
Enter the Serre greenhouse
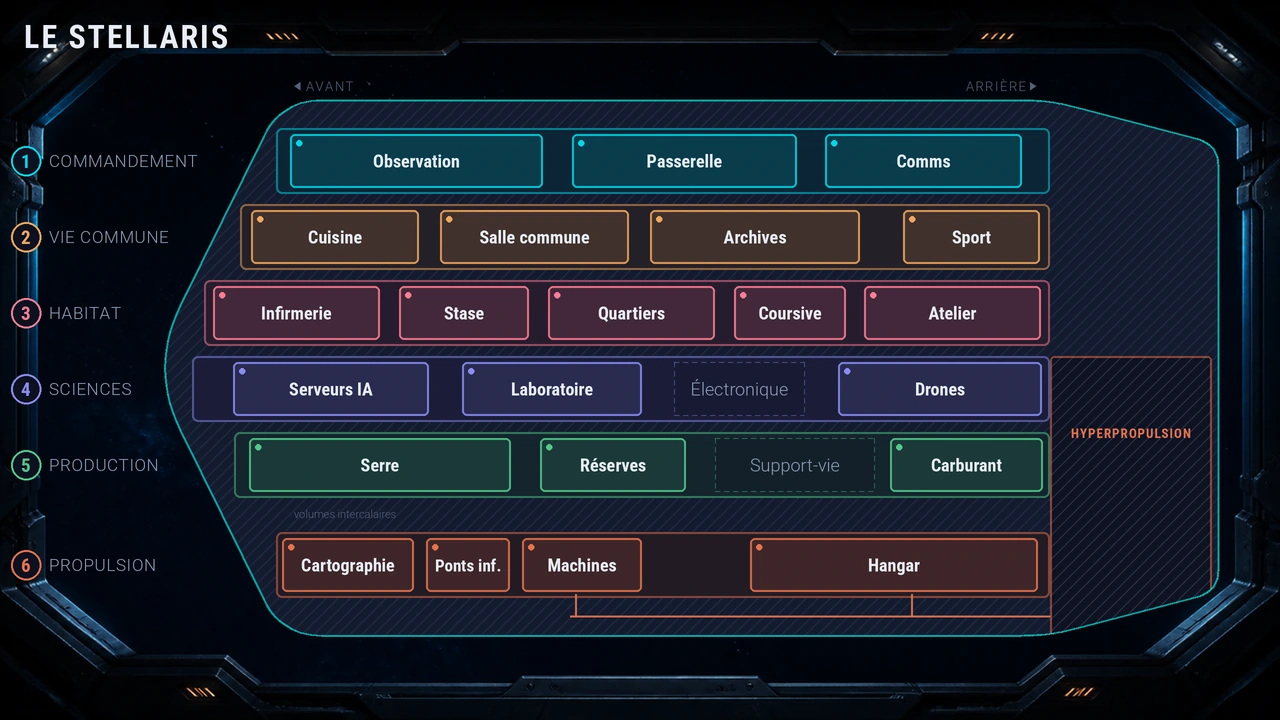[380, 465]
